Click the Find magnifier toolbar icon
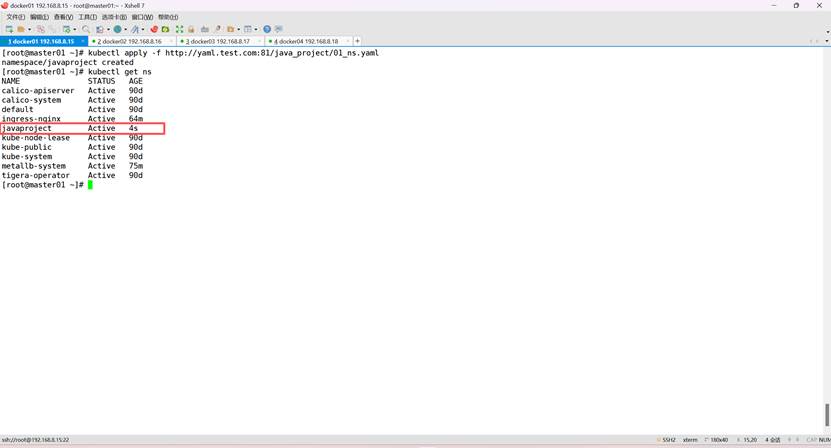Viewport: 831px width, 448px height. coord(86,29)
